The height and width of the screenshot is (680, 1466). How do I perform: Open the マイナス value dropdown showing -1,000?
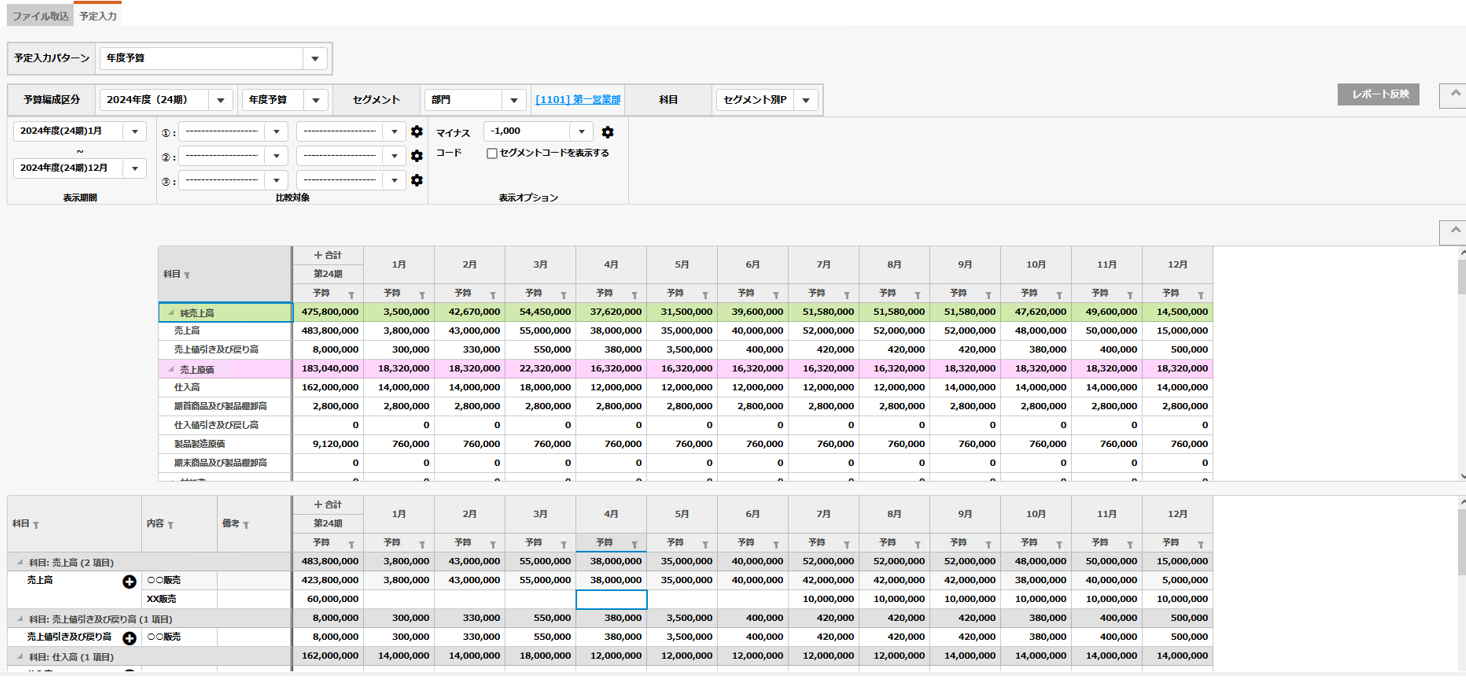pyautogui.click(x=581, y=131)
